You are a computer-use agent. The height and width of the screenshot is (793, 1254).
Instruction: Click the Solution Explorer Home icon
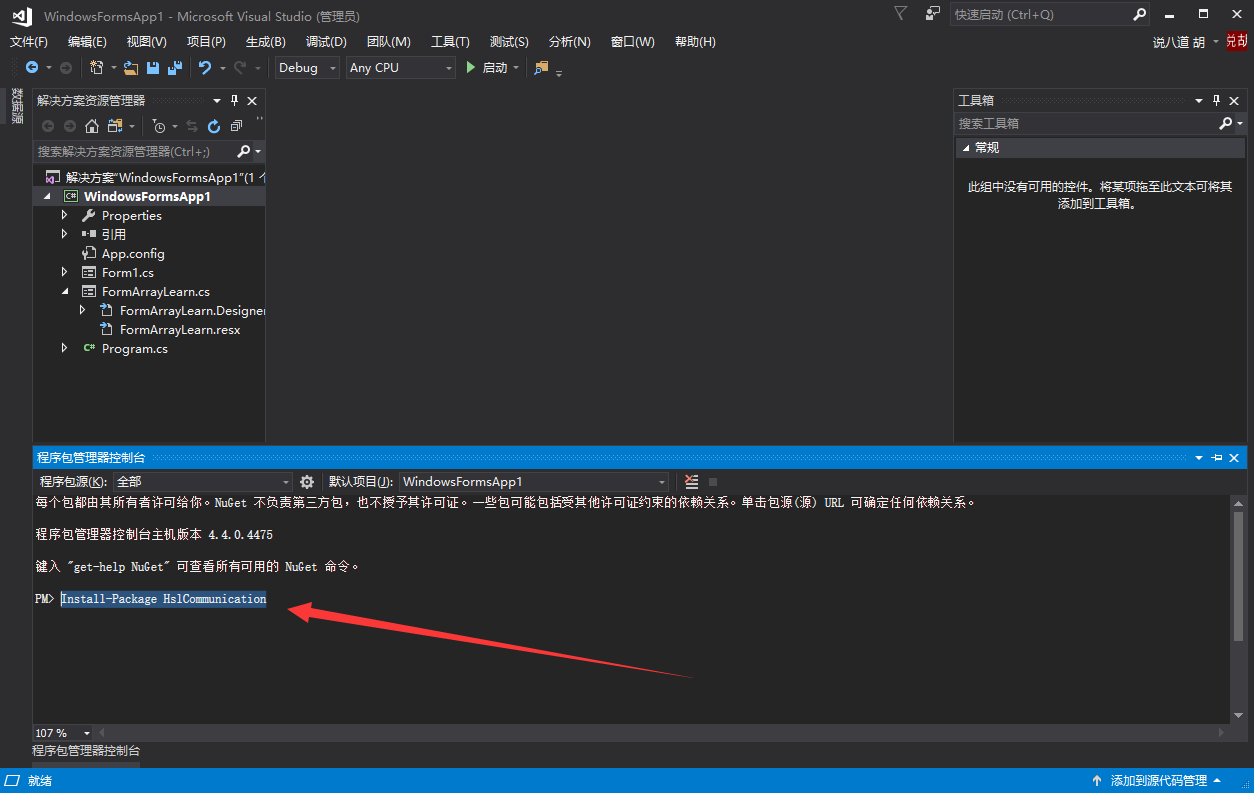pos(92,126)
